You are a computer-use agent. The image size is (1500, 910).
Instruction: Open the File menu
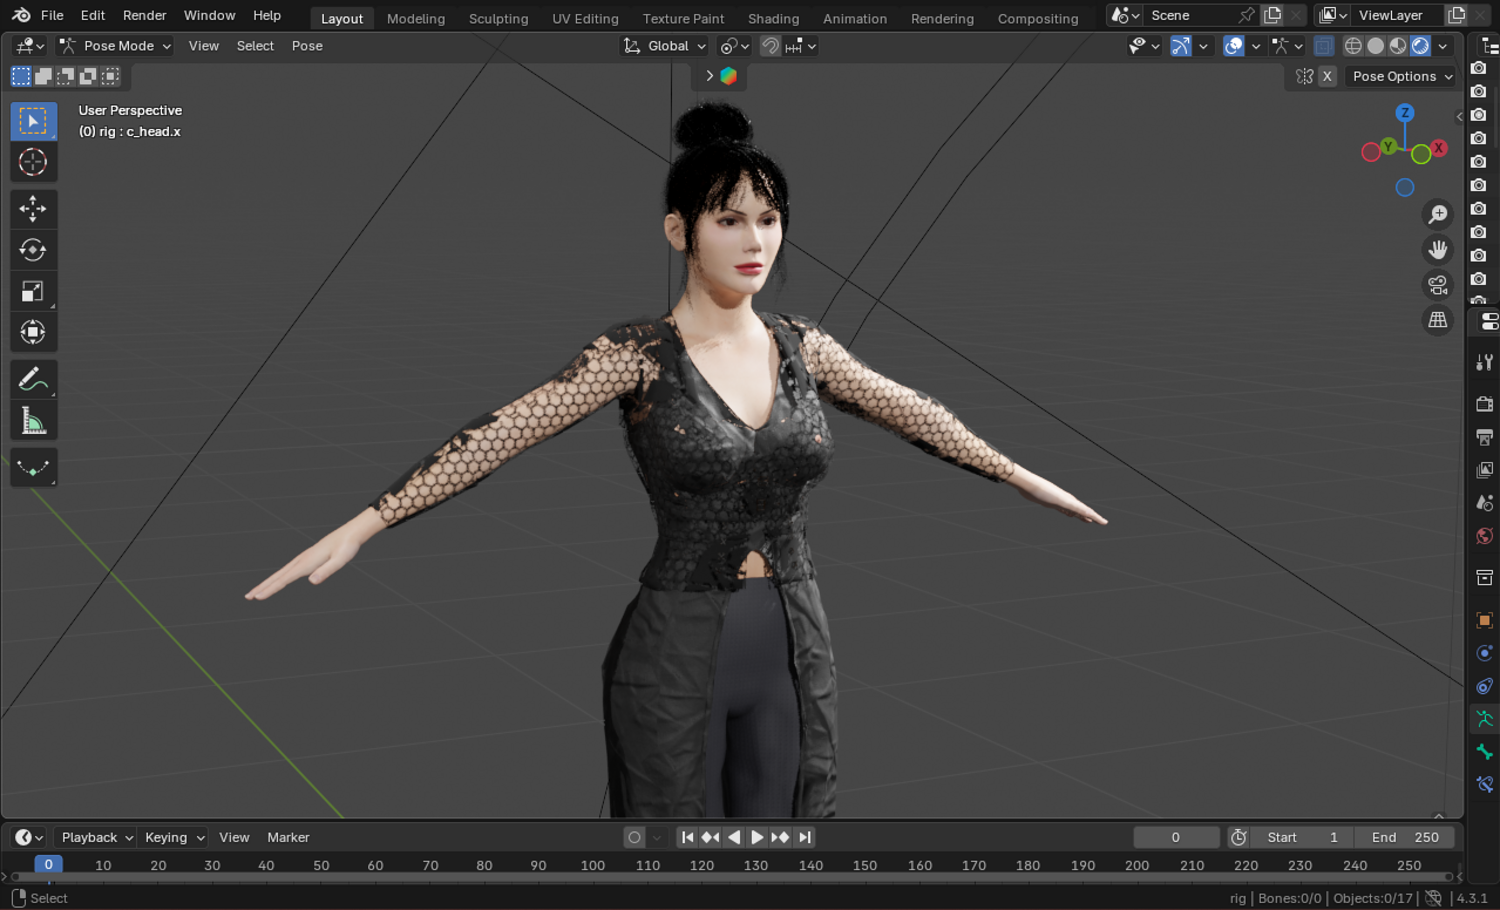tap(52, 15)
